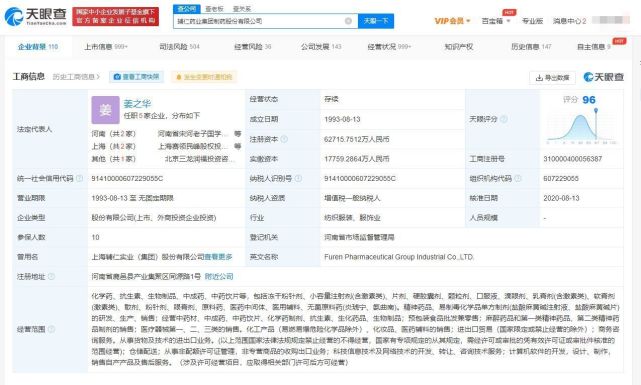Switch to the 经营风险 tab
The width and height of the screenshot is (641, 385).
[253, 47]
